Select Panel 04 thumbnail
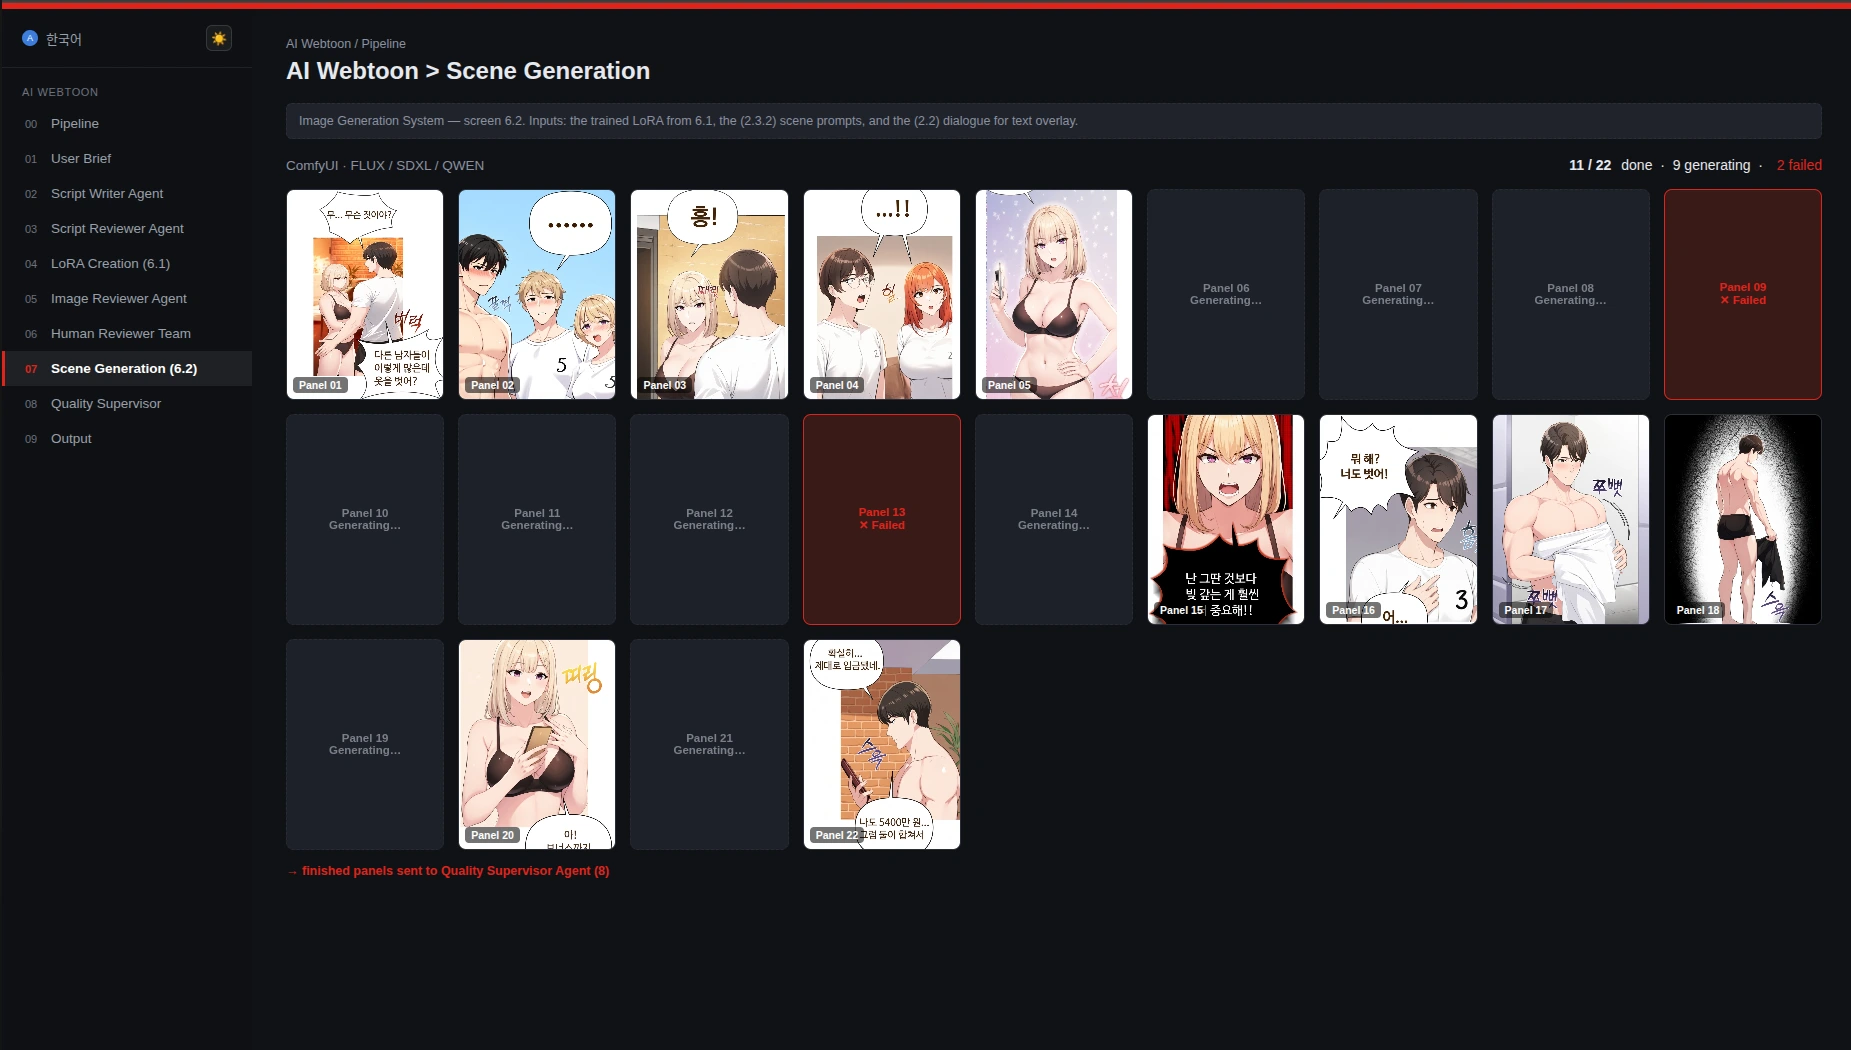Viewport: 1851px width, 1050px height. point(882,294)
